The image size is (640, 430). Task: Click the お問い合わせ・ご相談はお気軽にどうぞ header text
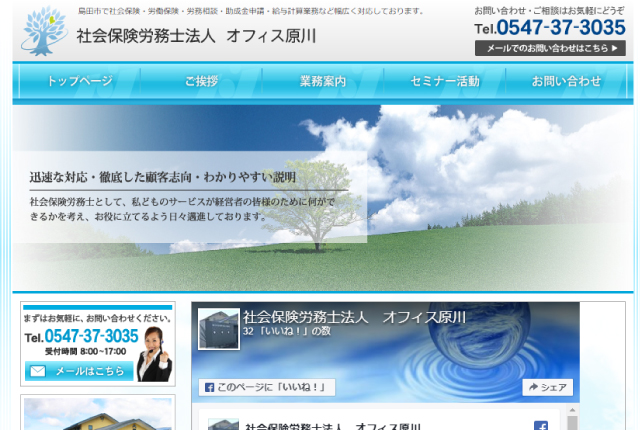point(549,11)
